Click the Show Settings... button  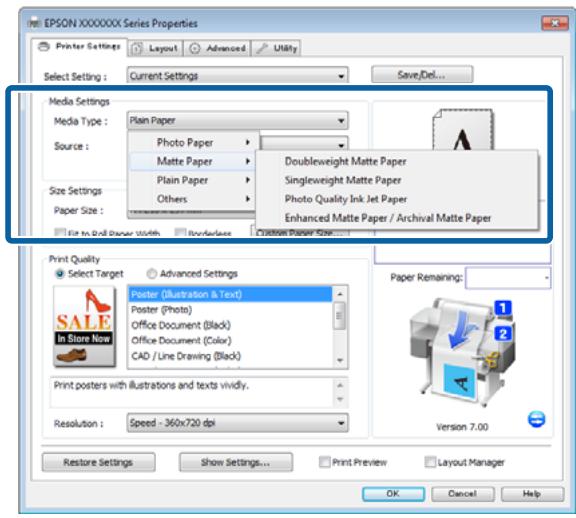[x=236, y=462]
